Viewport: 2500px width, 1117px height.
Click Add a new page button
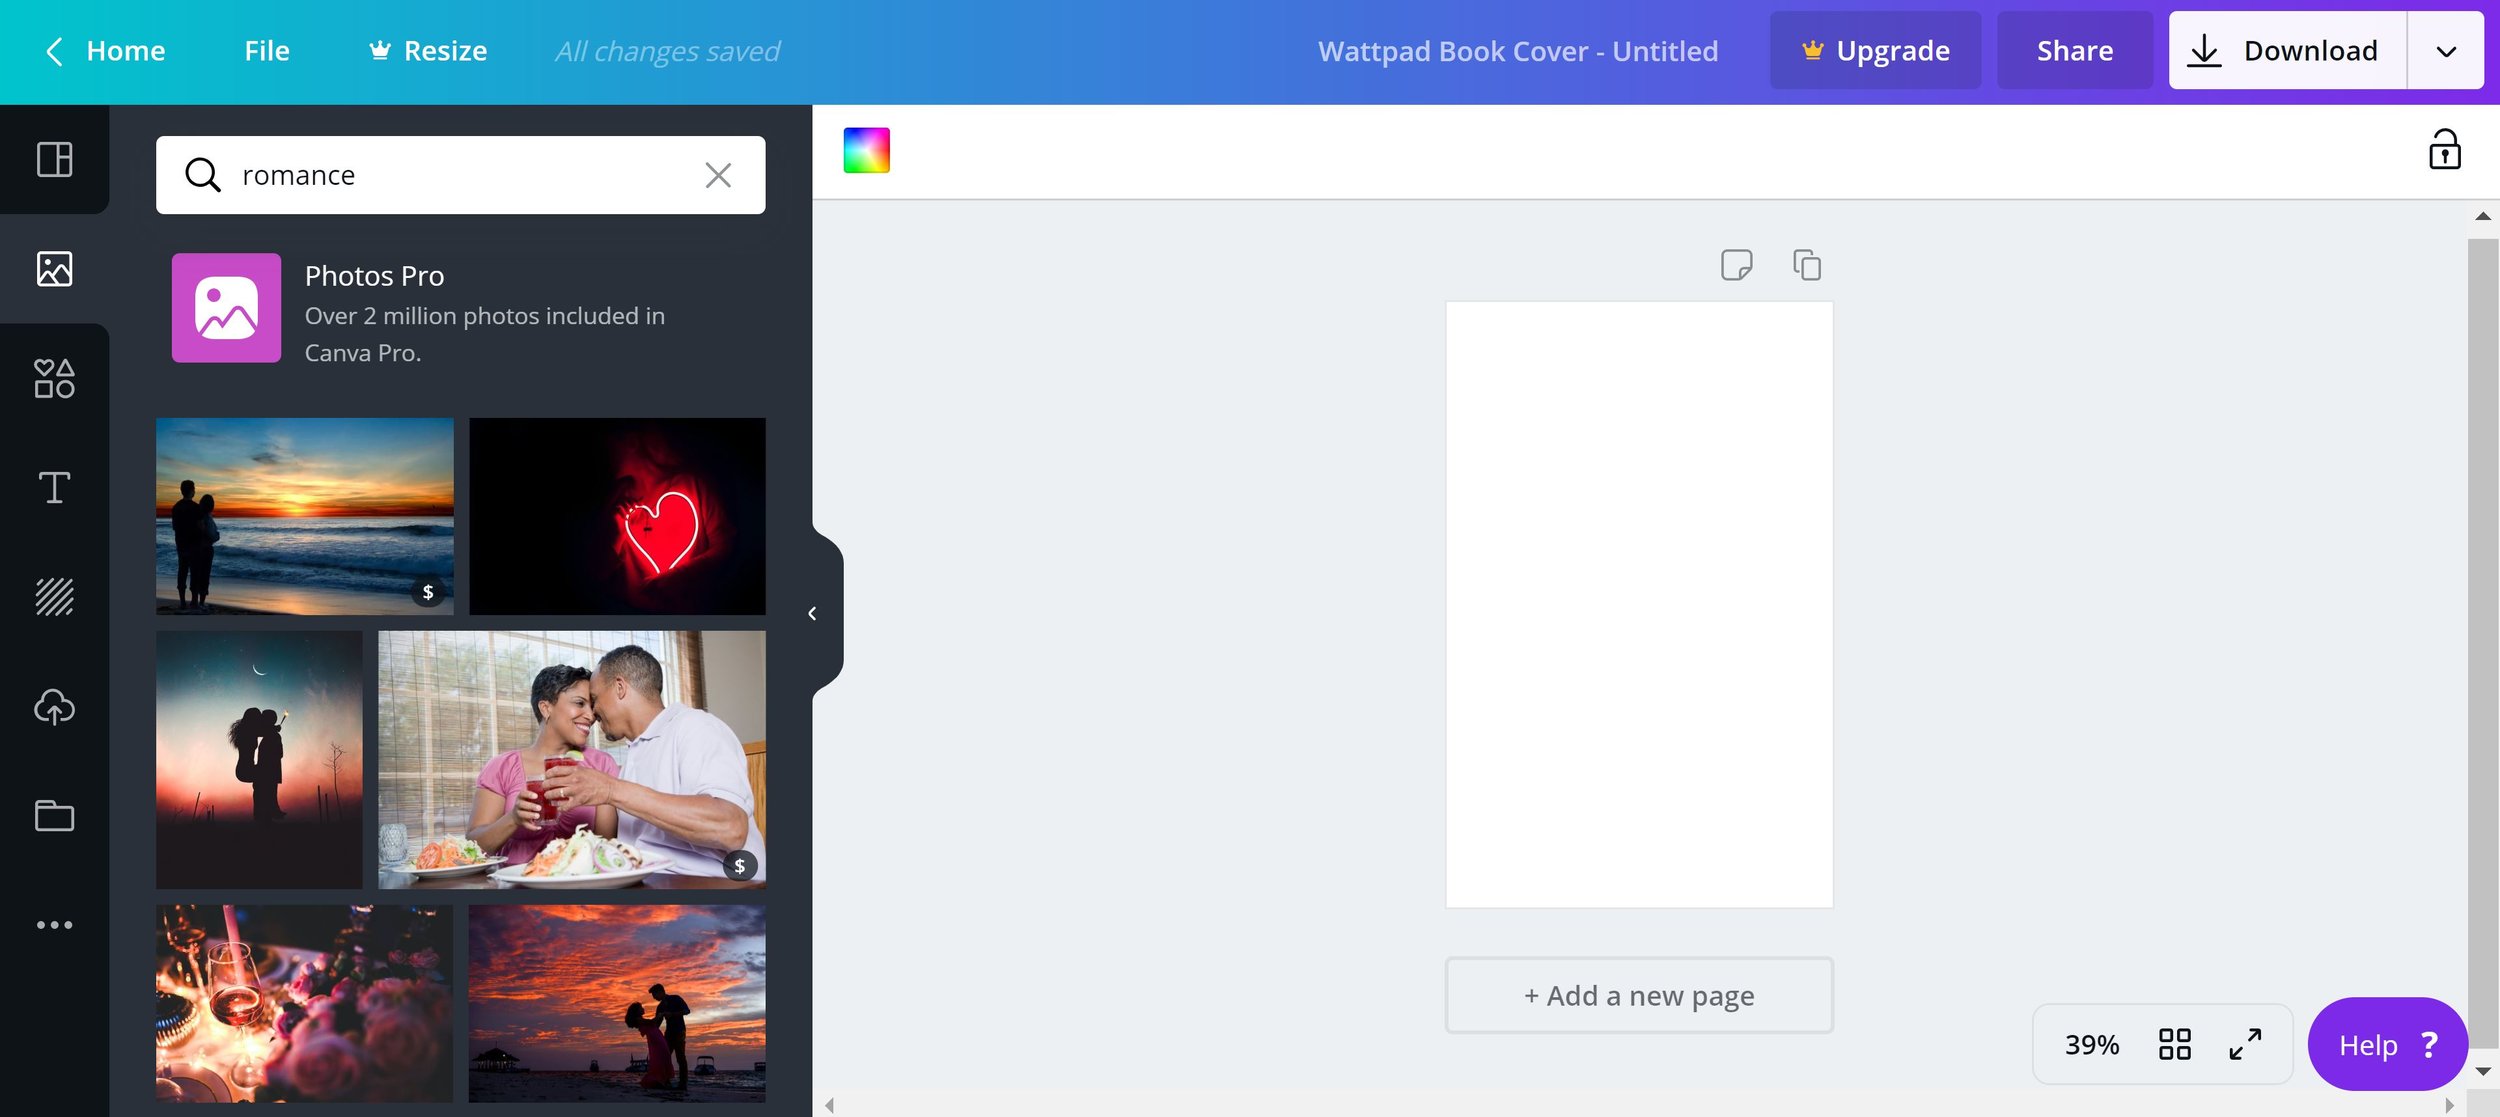coord(1639,996)
